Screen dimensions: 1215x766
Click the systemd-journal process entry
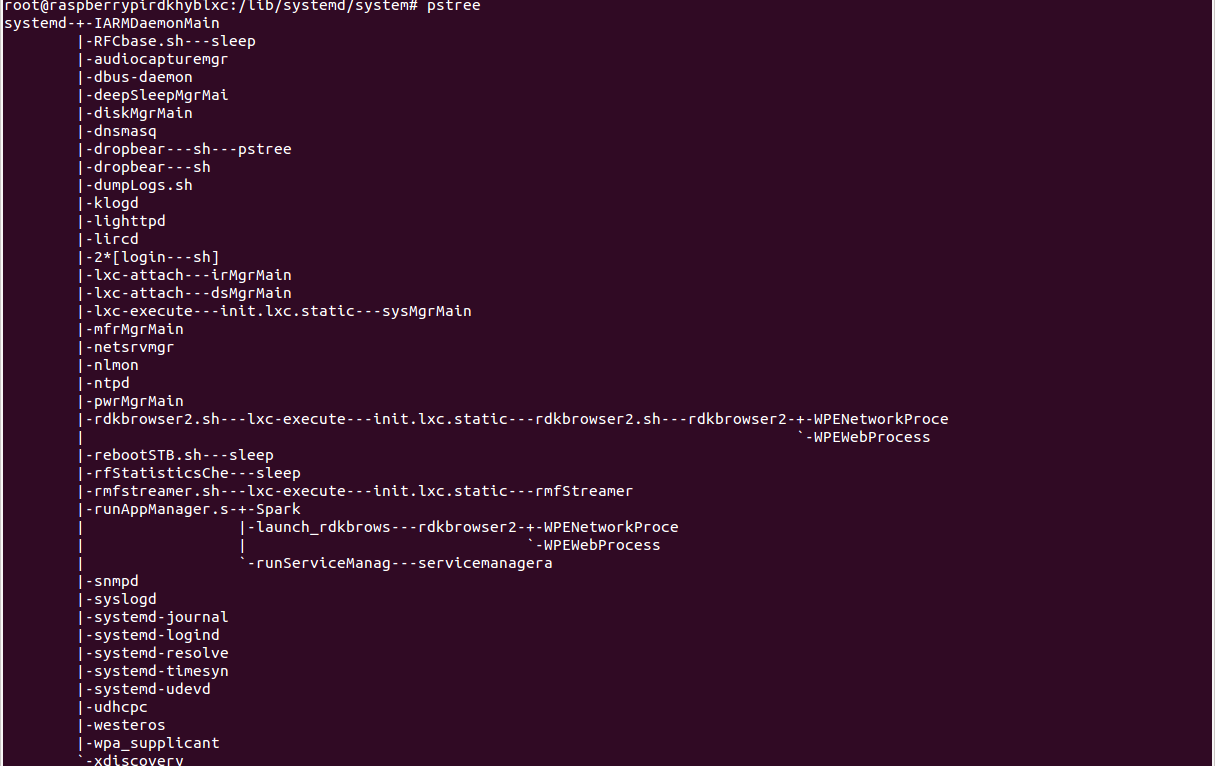[161, 617]
